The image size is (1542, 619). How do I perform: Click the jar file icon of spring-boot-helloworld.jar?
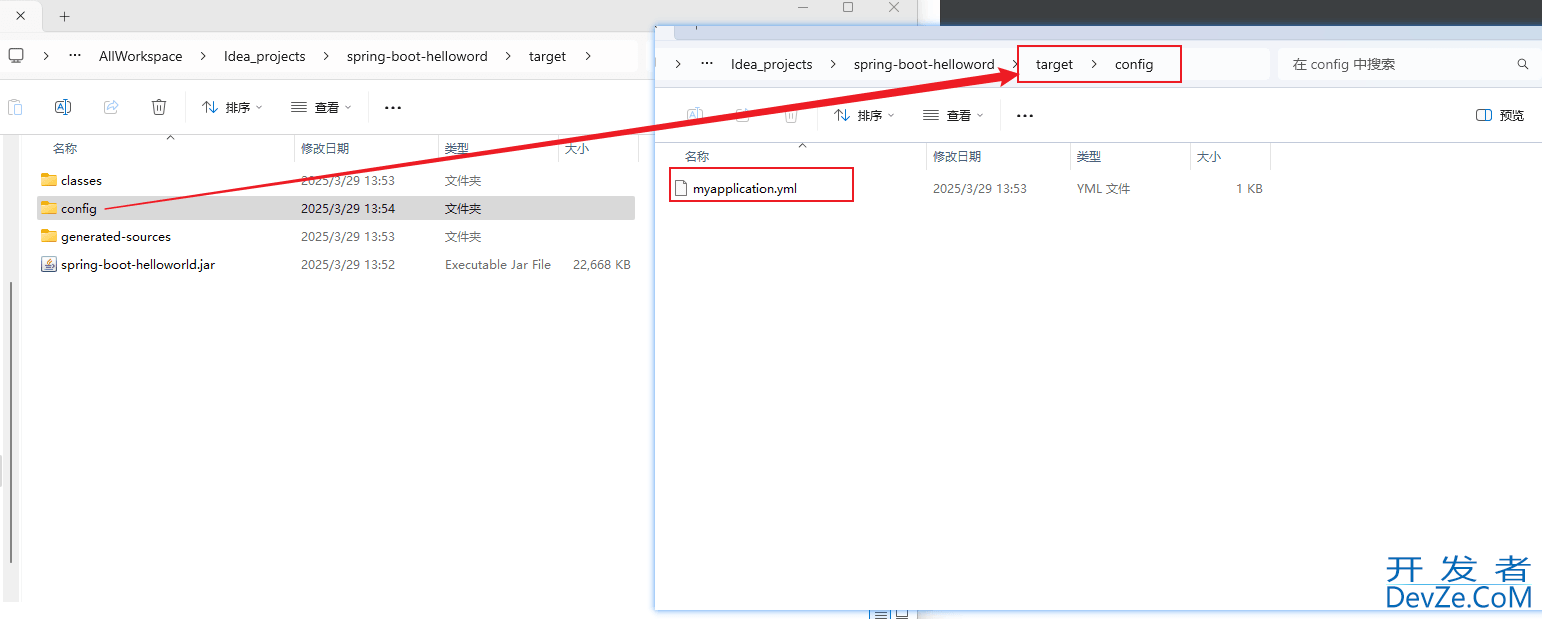[x=49, y=264]
